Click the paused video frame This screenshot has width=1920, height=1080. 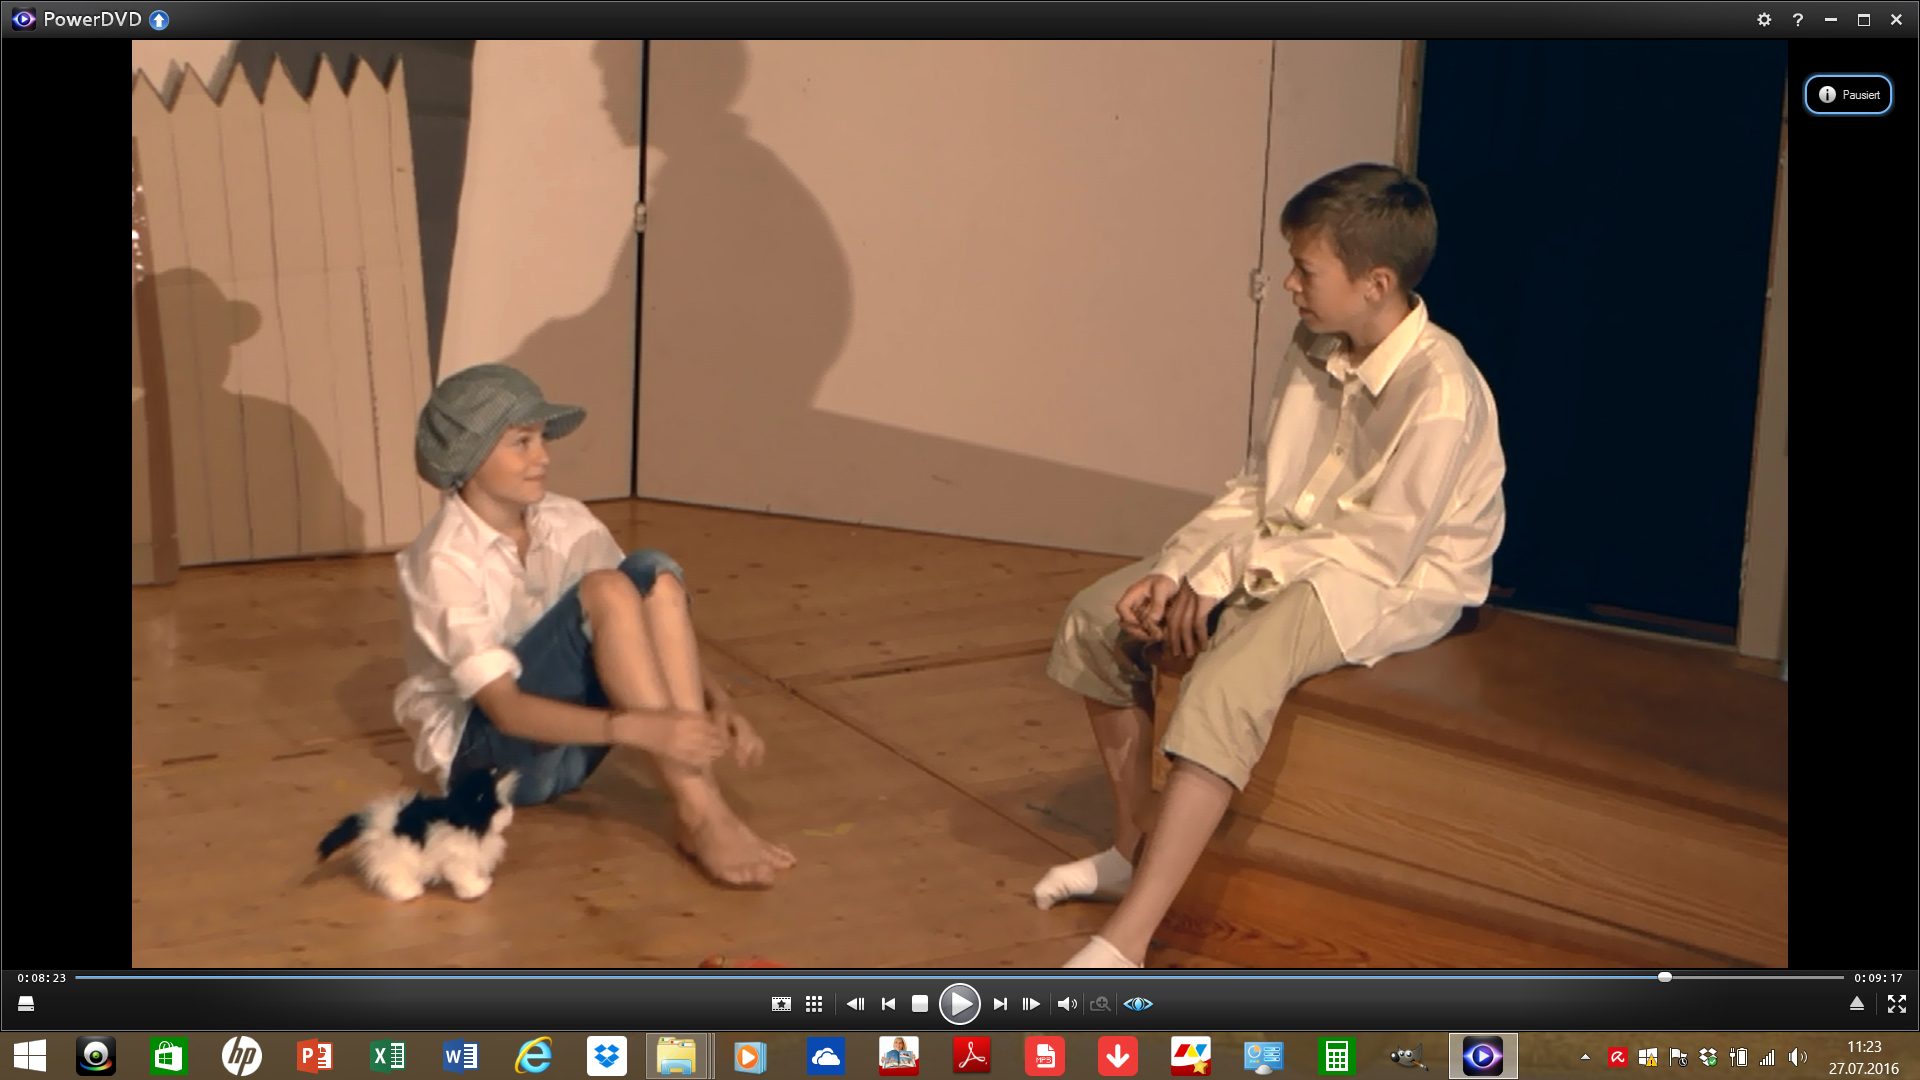tap(959, 504)
